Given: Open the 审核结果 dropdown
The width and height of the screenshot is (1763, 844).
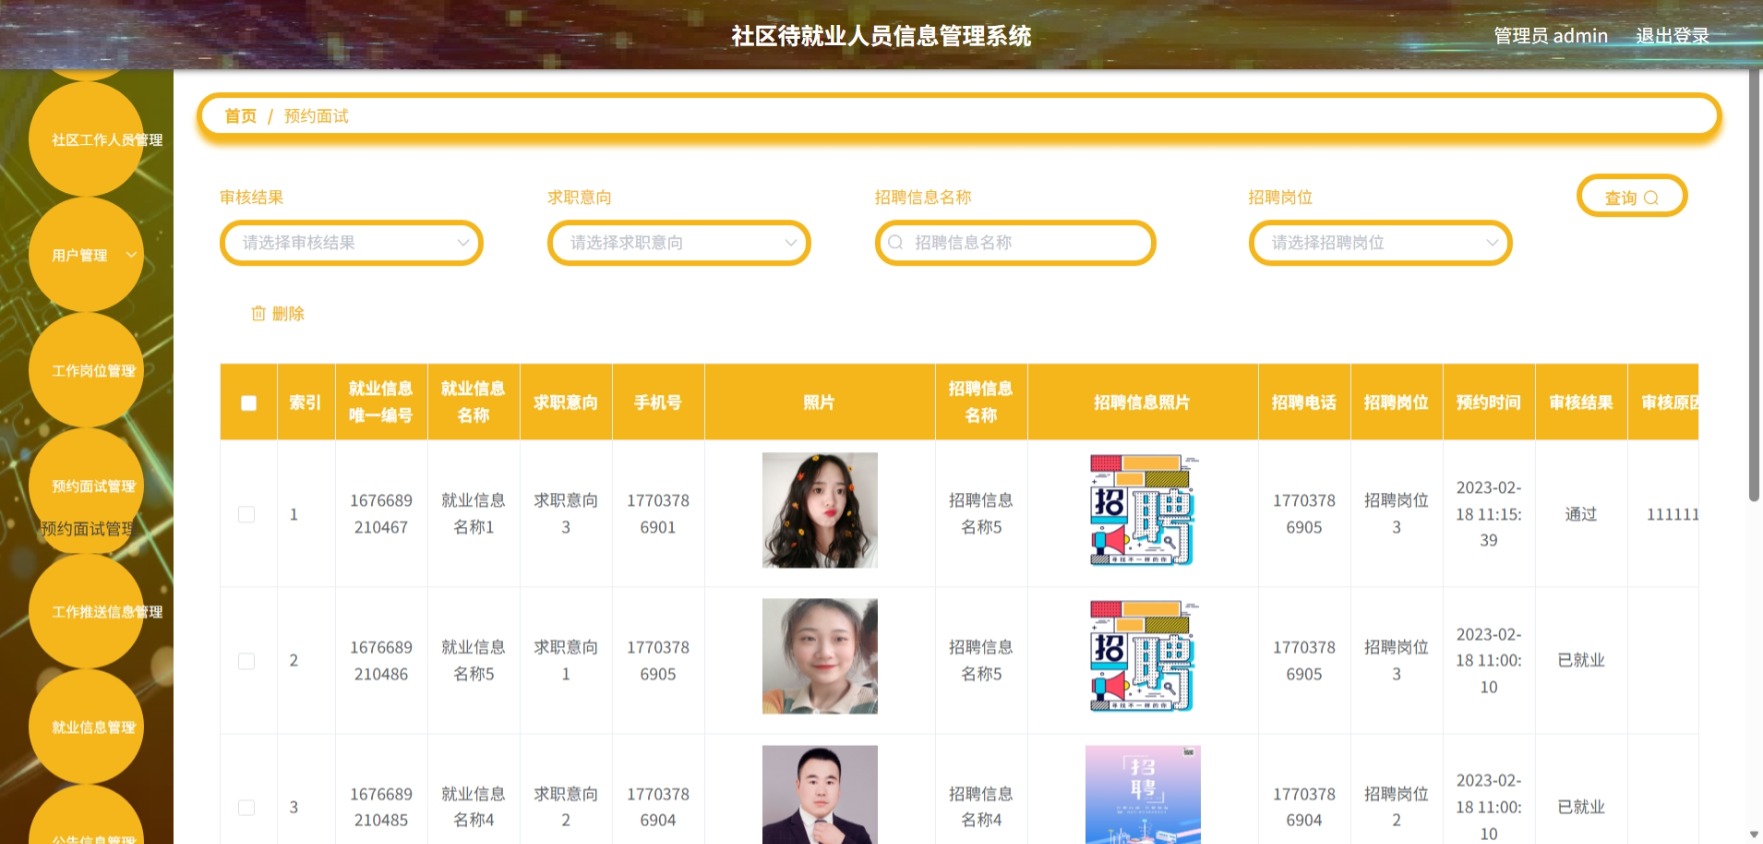Looking at the screenshot, I should [x=352, y=243].
